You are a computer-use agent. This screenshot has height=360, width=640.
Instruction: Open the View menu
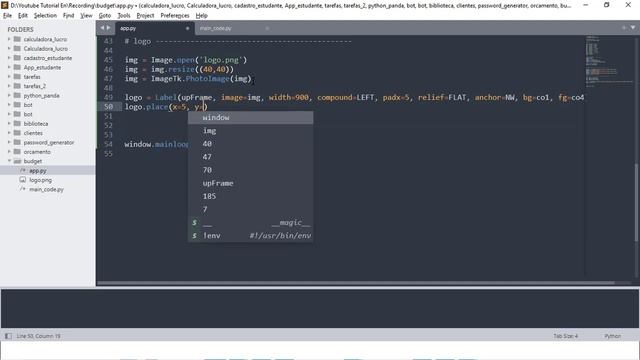tap(86, 16)
